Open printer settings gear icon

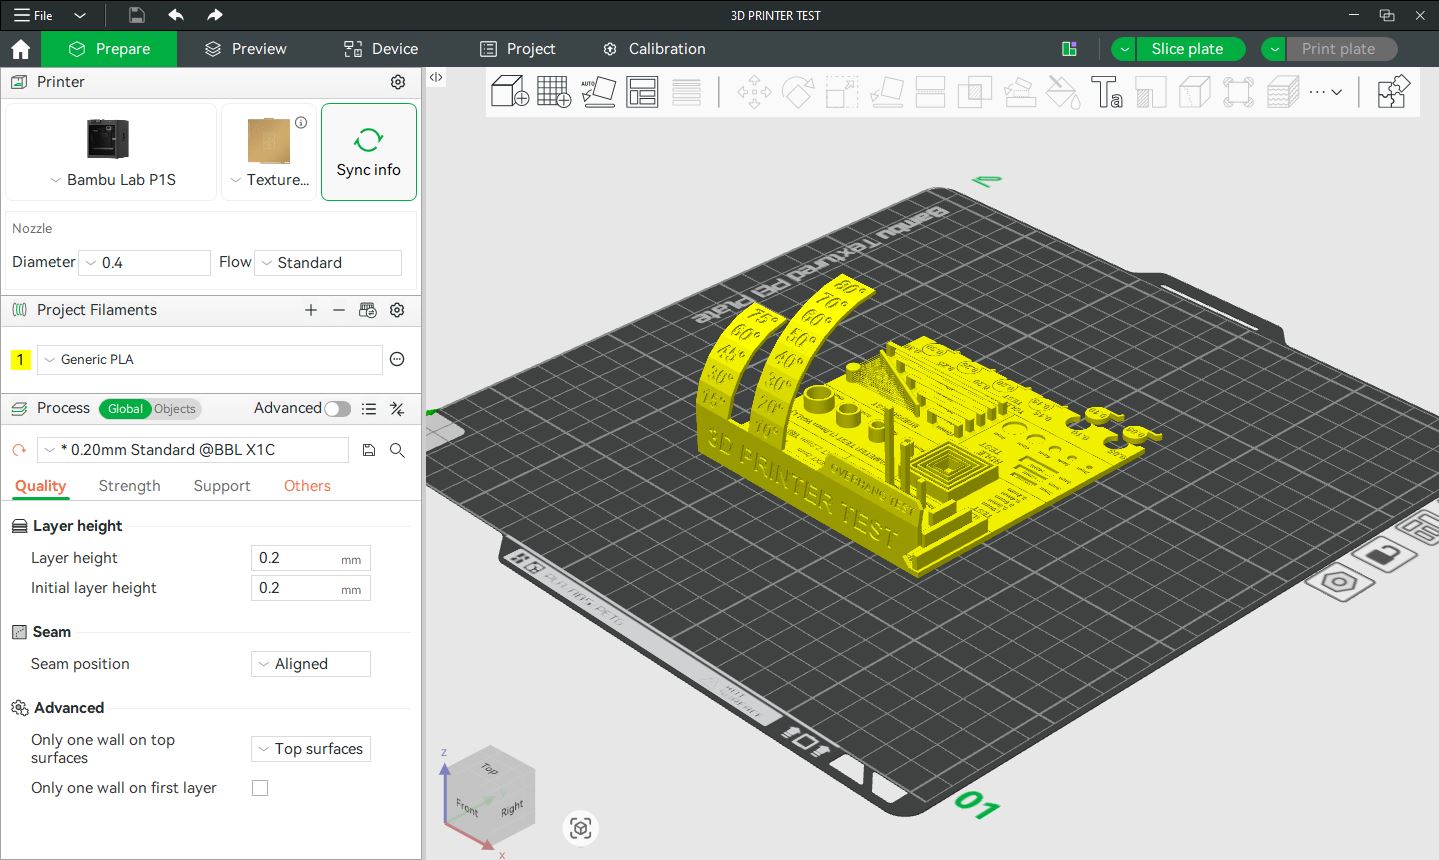(398, 82)
